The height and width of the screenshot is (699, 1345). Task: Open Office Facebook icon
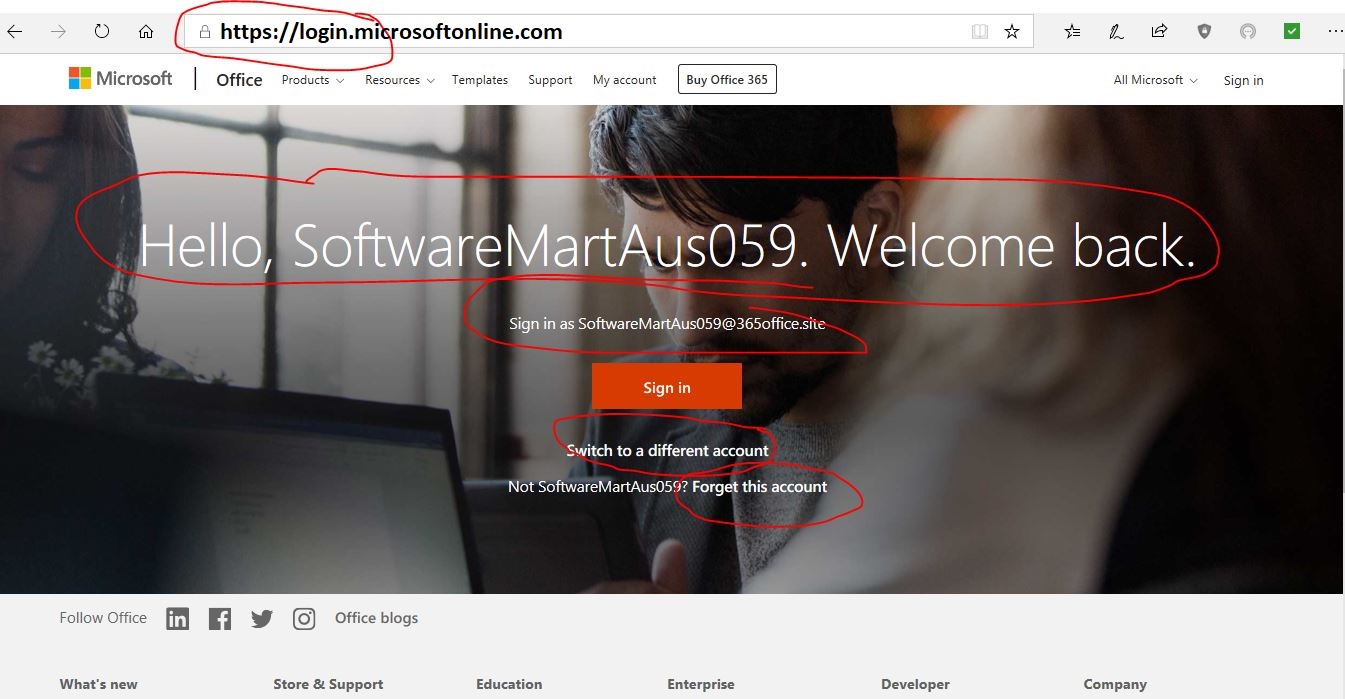220,619
